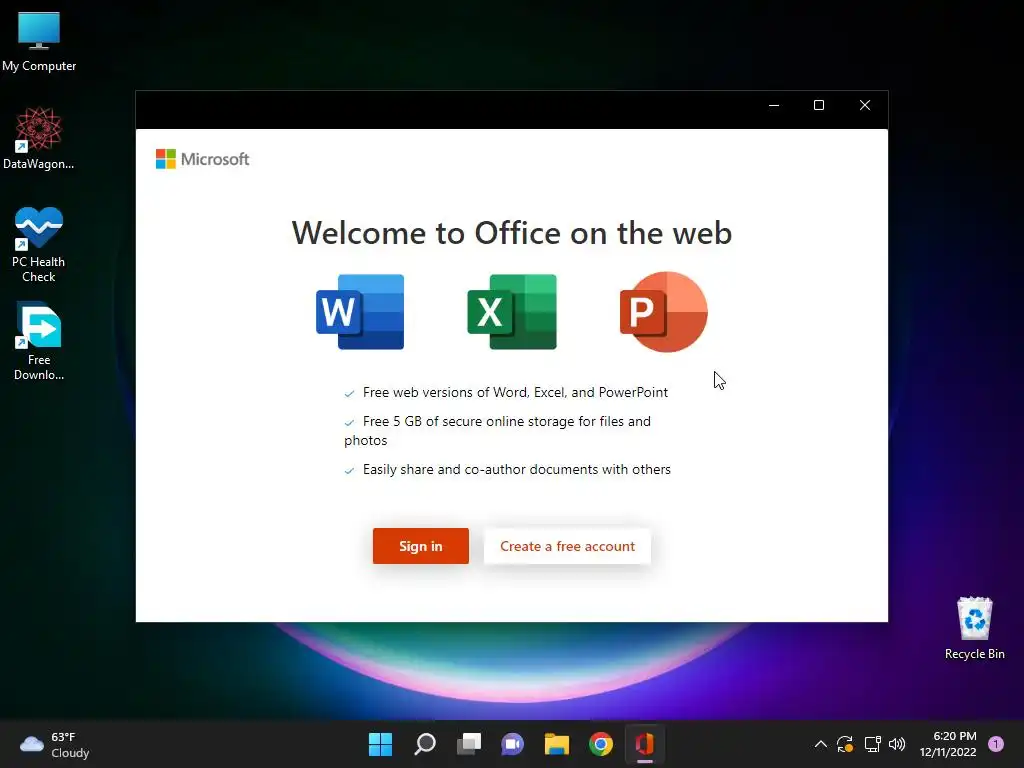Minimize the Office window
Viewport: 1024px width, 768px height.
(x=774, y=105)
